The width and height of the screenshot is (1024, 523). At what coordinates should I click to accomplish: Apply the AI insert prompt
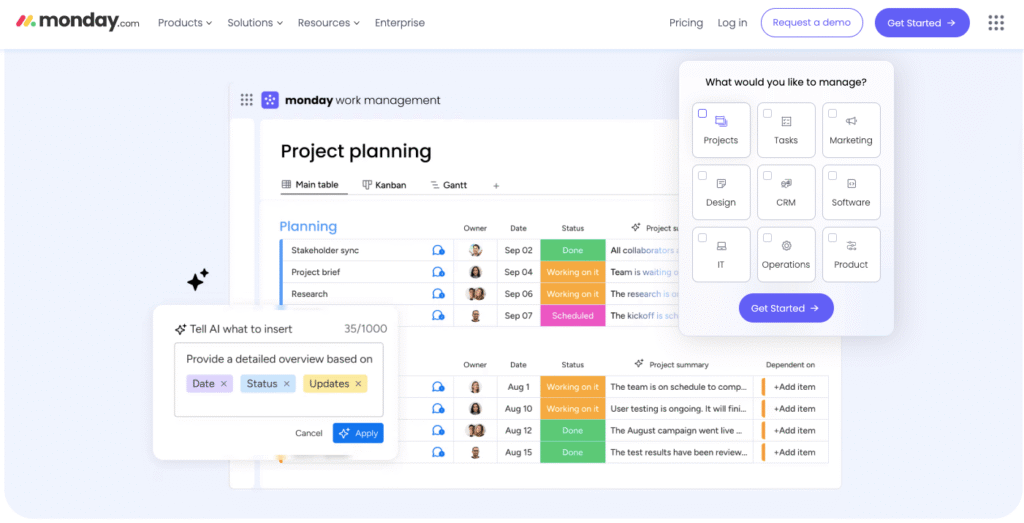point(358,434)
